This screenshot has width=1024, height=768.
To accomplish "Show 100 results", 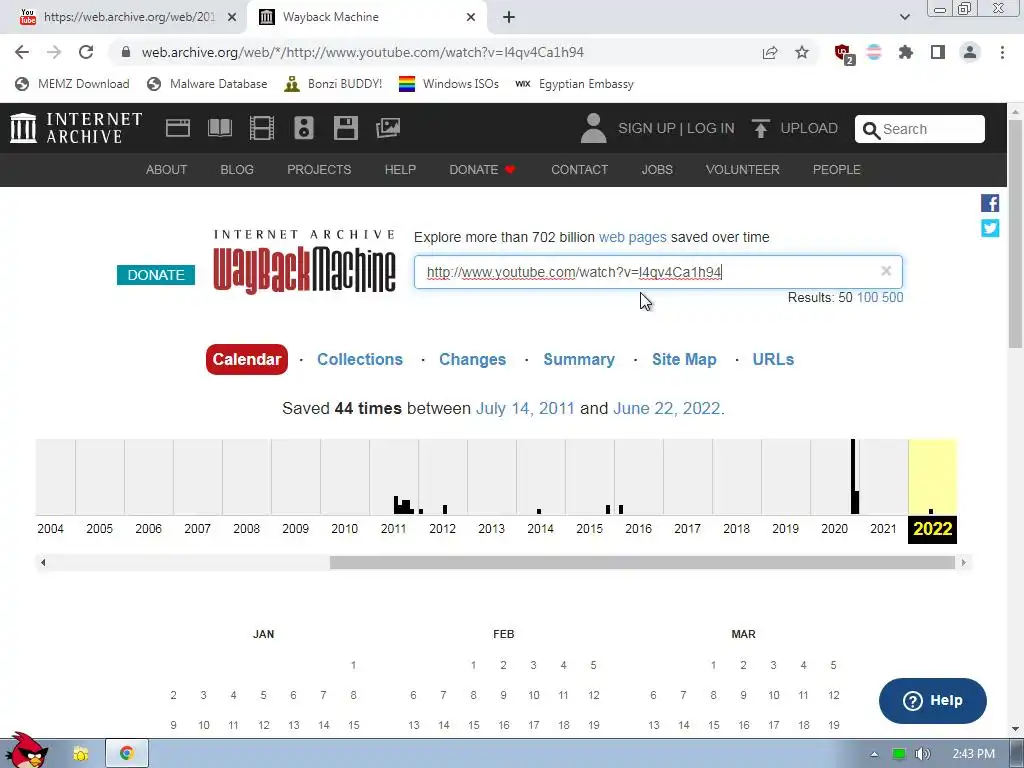I will (867, 298).
